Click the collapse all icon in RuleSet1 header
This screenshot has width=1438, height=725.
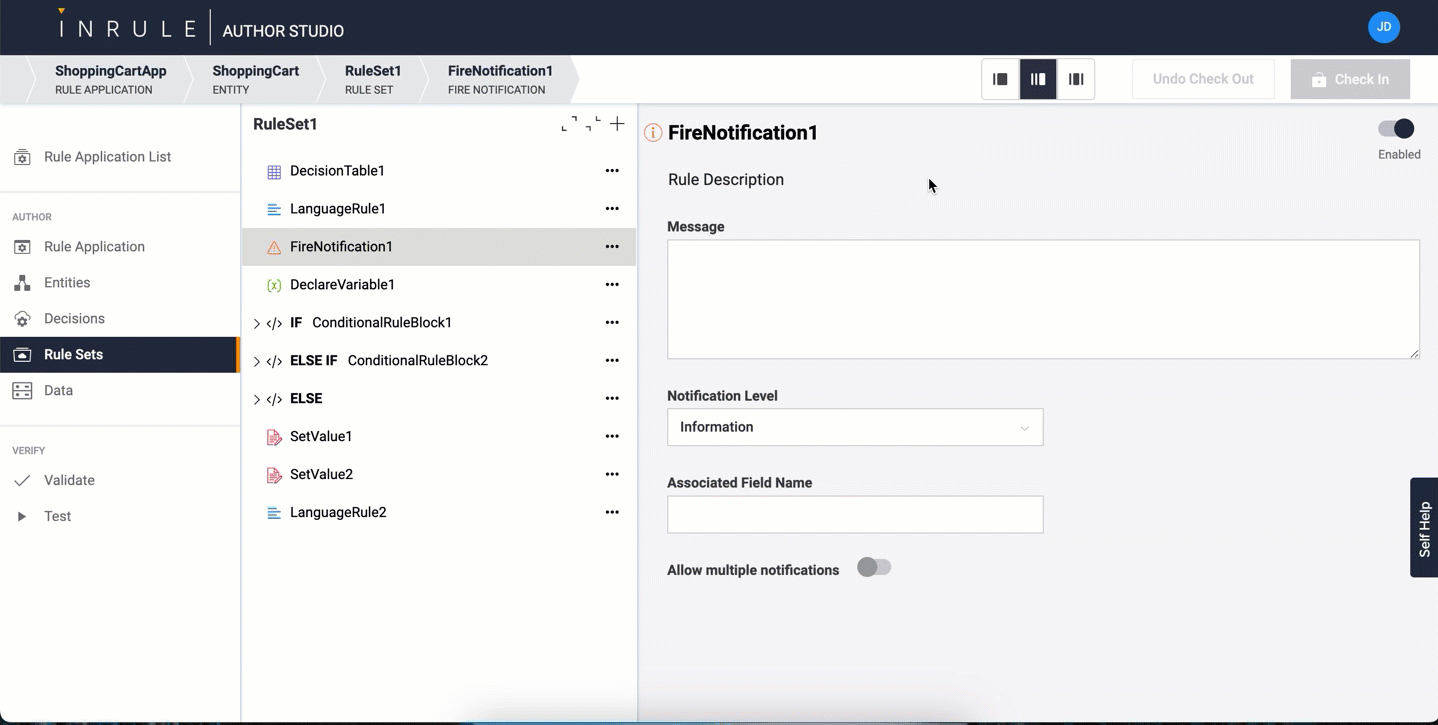(593, 124)
